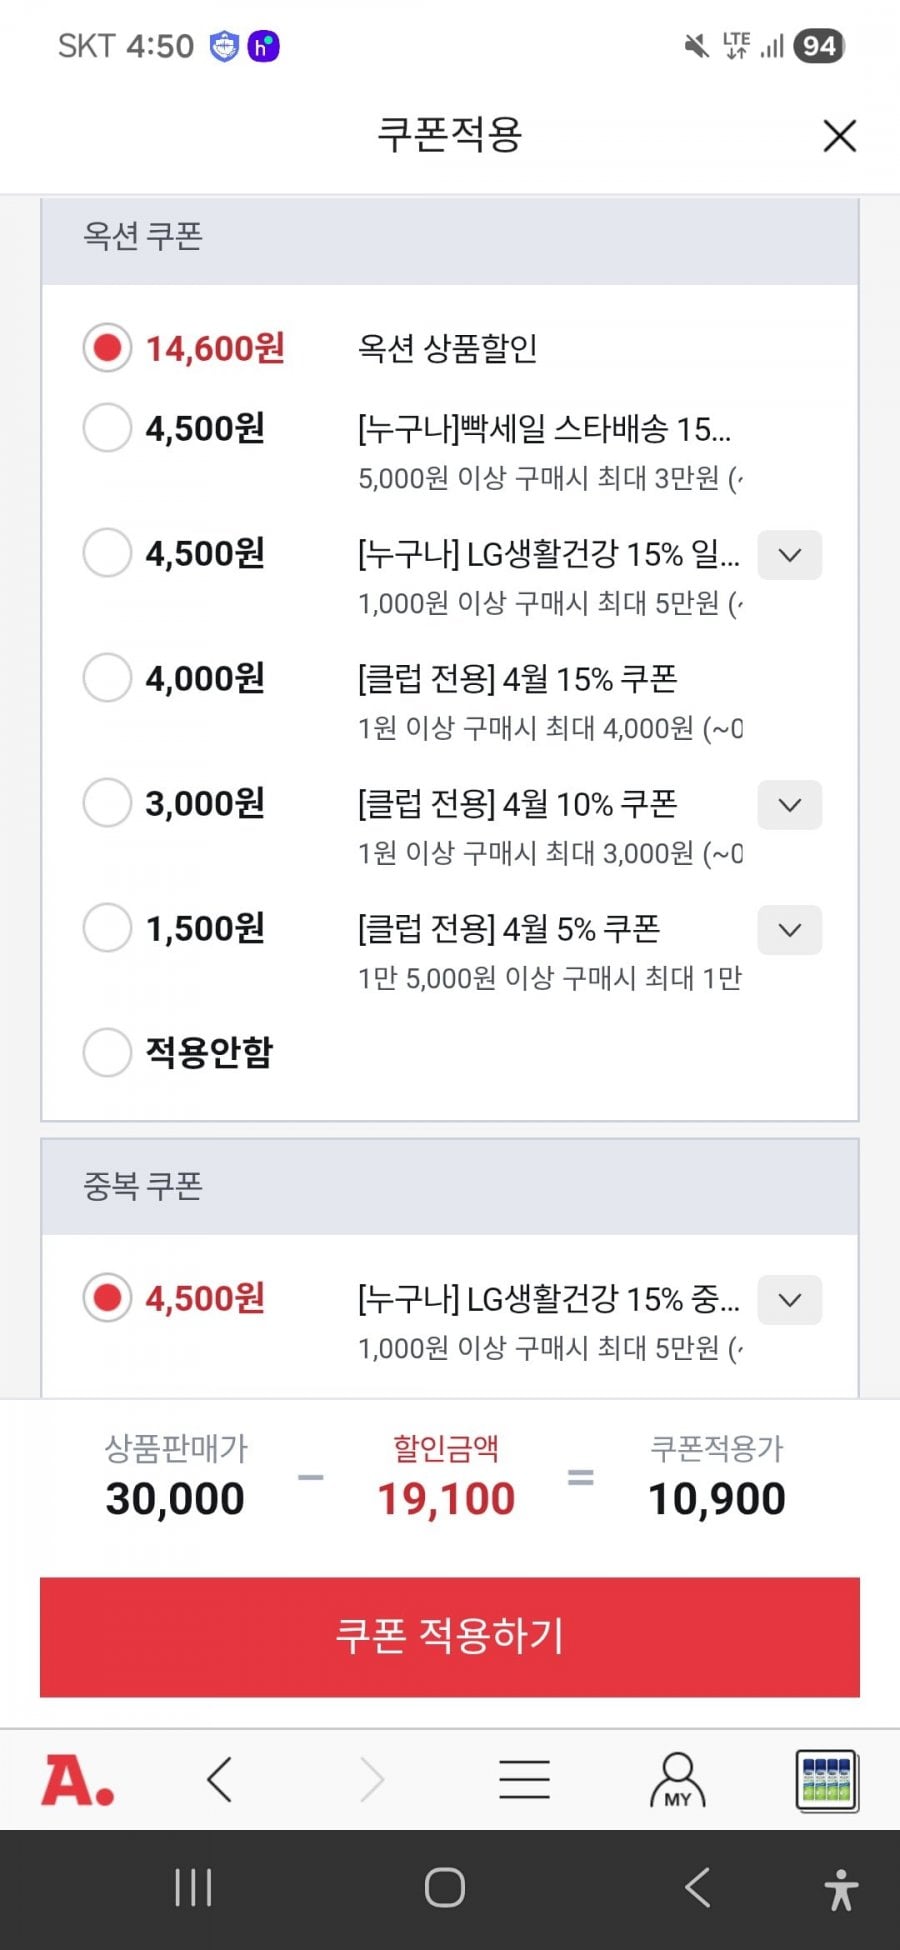Open the MY profile page icon

click(677, 1780)
